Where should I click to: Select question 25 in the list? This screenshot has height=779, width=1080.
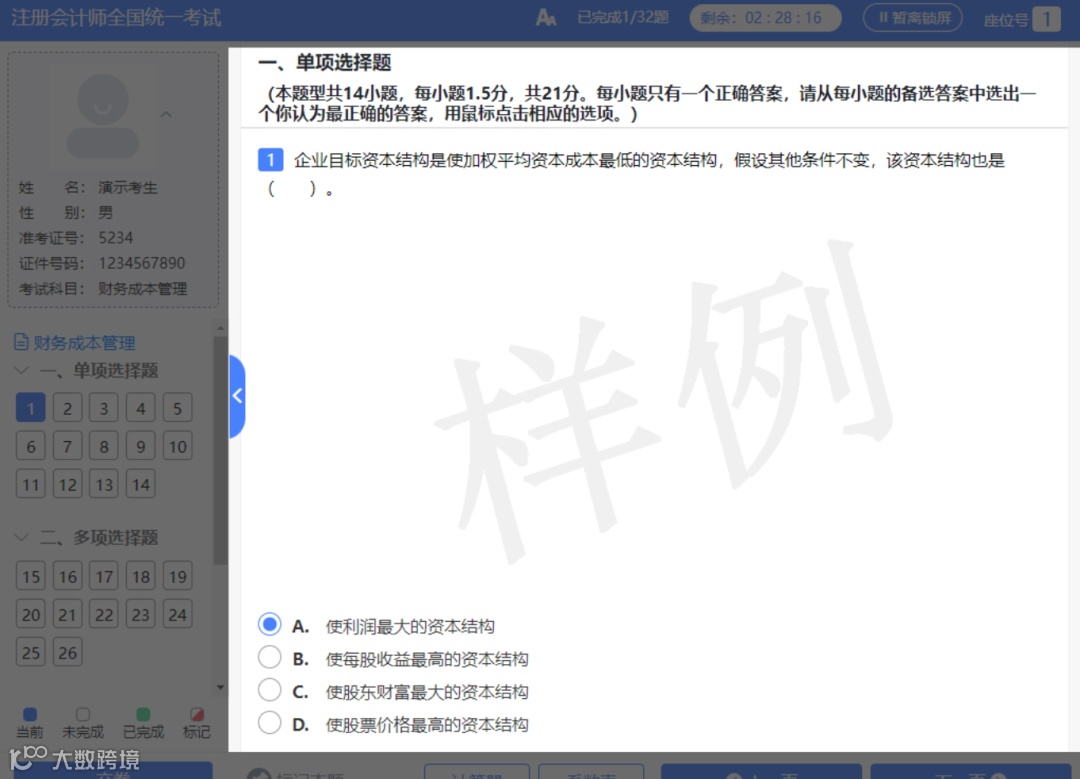(x=30, y=652)
